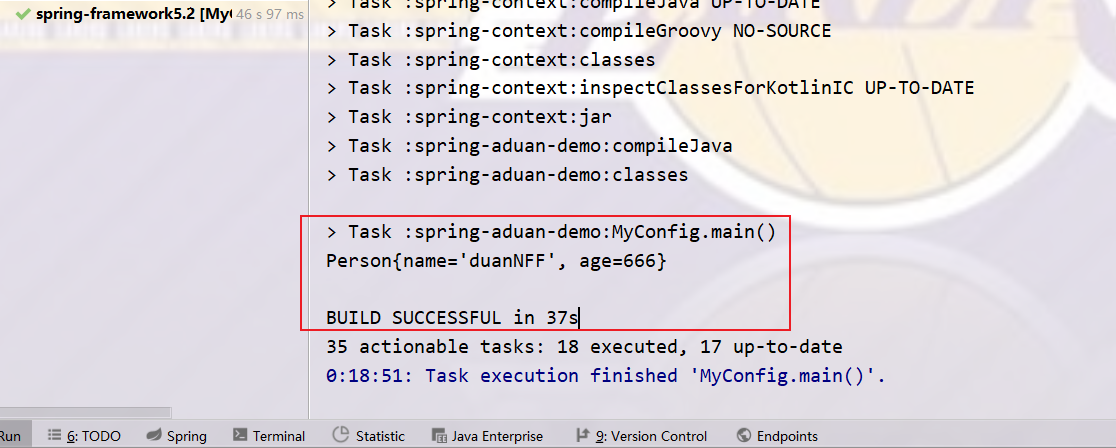Click the Spring leaf icon
The width and height of the screenshot is (1116, 448).
click(x=153, y=436)
